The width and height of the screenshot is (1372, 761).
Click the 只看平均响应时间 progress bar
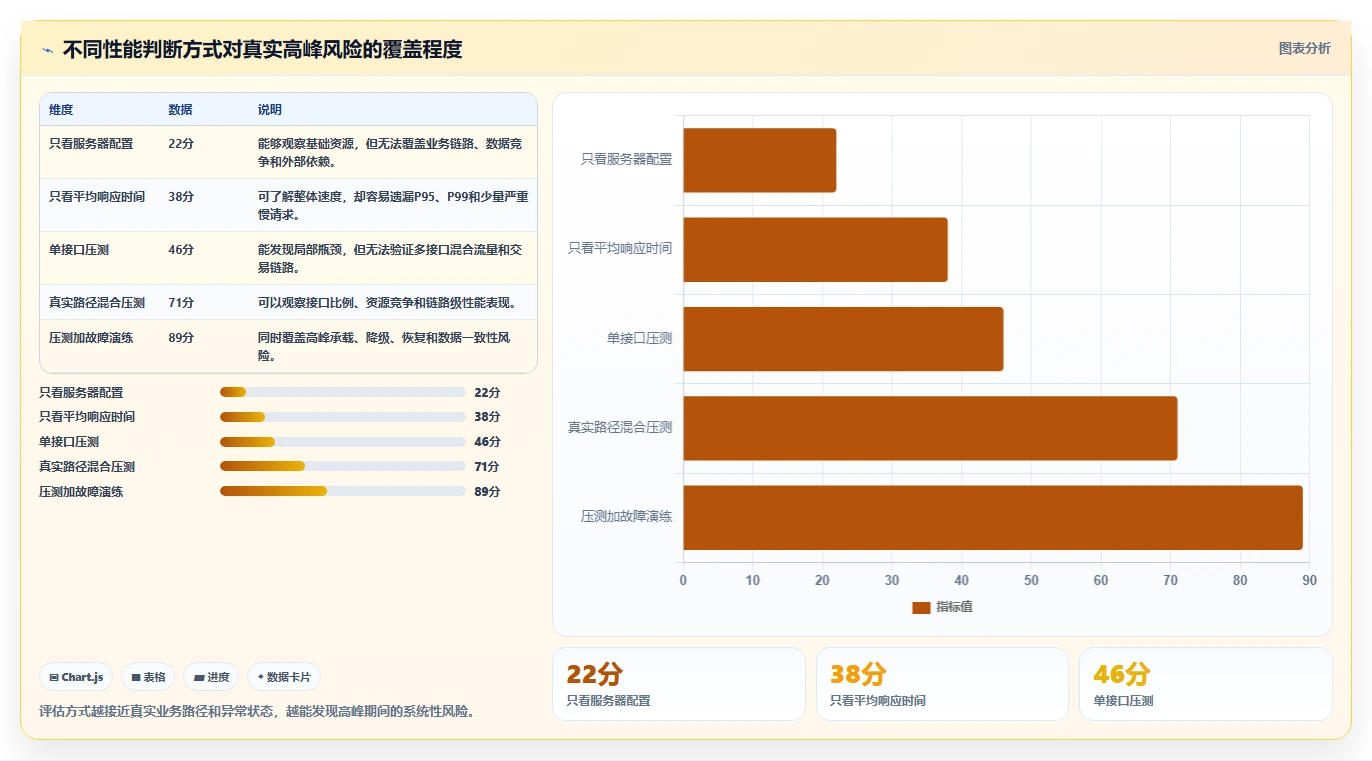click(342, 417)
